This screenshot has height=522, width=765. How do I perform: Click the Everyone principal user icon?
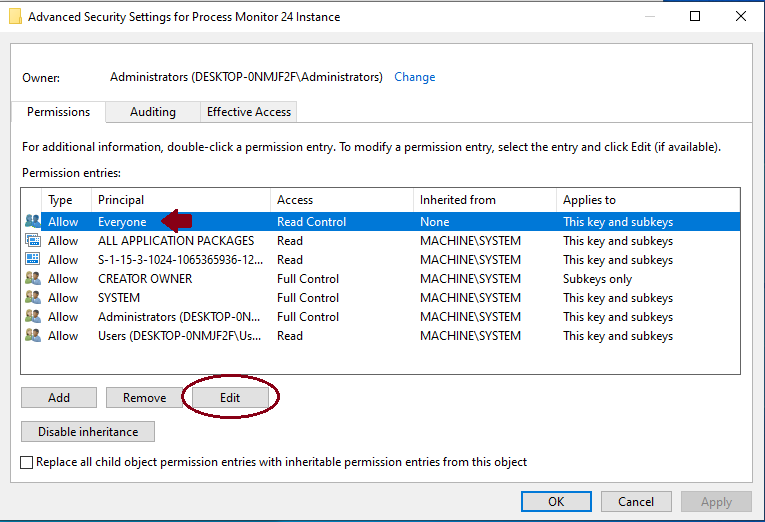coord(32,222)
